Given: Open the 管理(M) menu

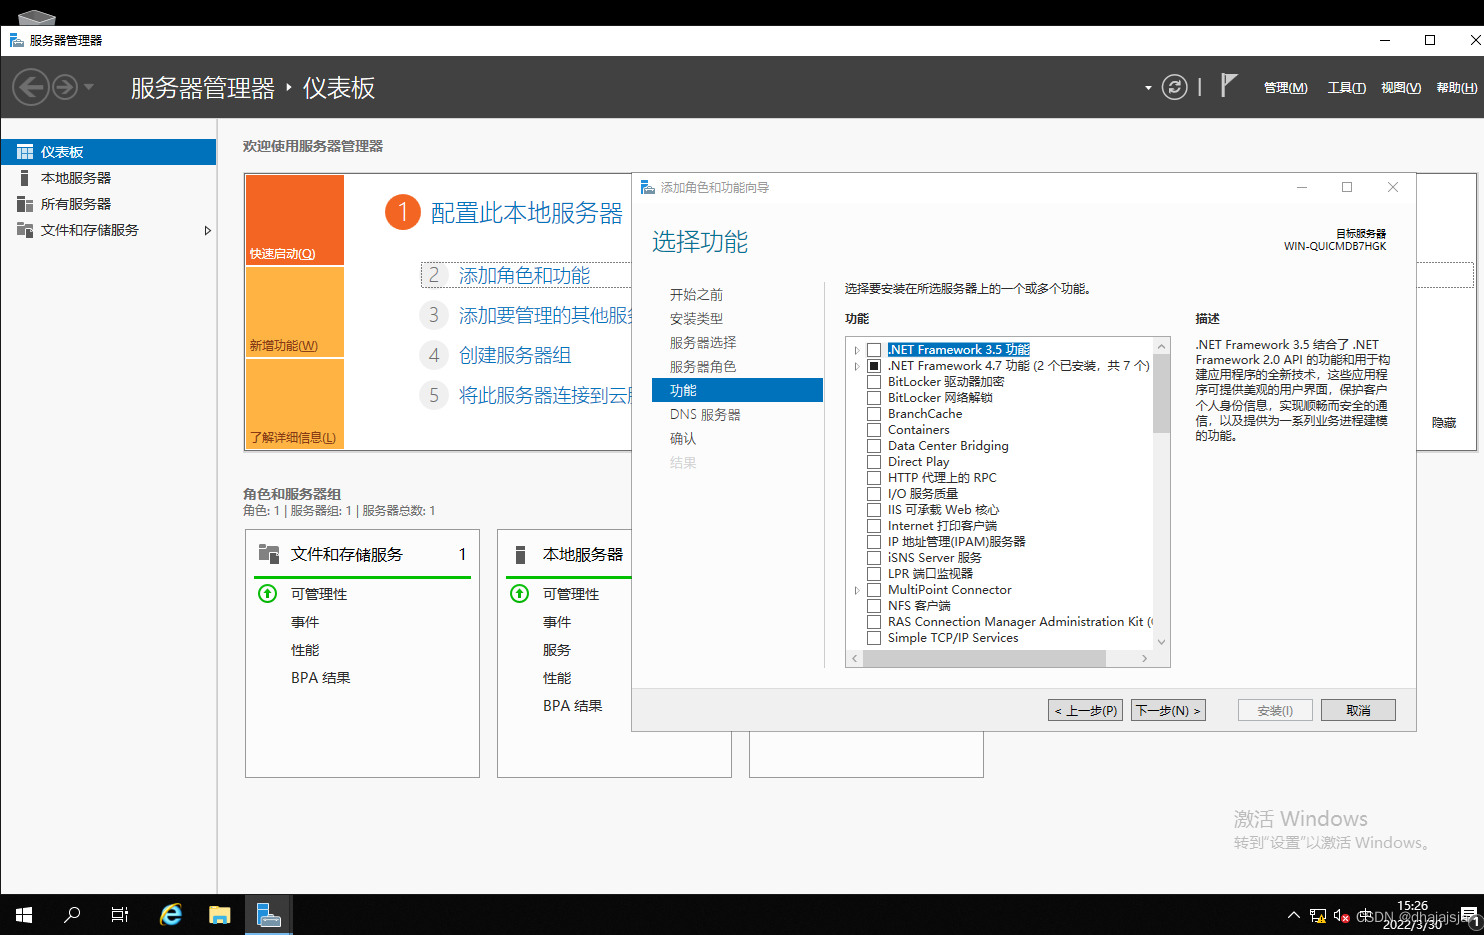Looking at the screenshot, I should coord(1285,88).
